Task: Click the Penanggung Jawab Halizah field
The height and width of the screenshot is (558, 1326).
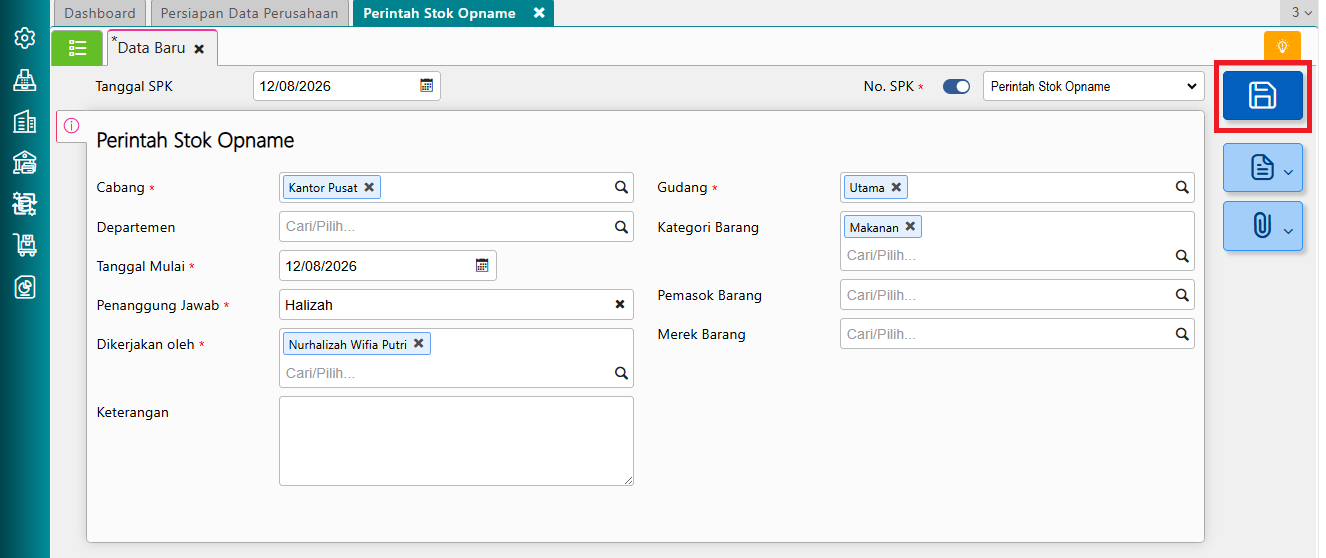Action: click(456, 305)
